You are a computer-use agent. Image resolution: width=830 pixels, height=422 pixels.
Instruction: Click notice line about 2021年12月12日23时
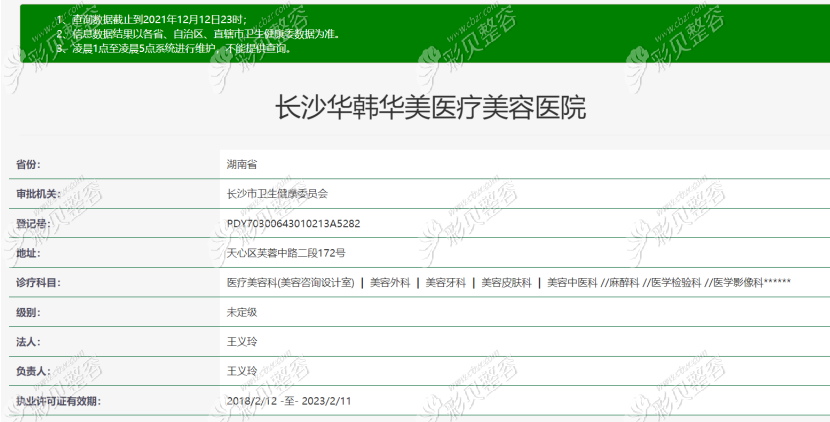click(x=152, y=20)
